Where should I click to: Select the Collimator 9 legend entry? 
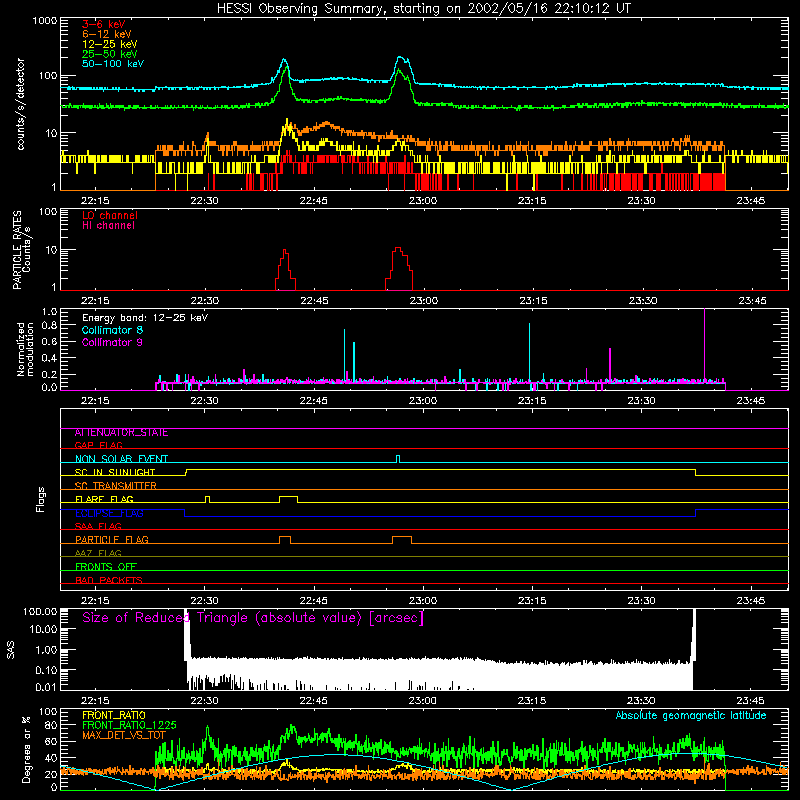(x=112, y=342)
